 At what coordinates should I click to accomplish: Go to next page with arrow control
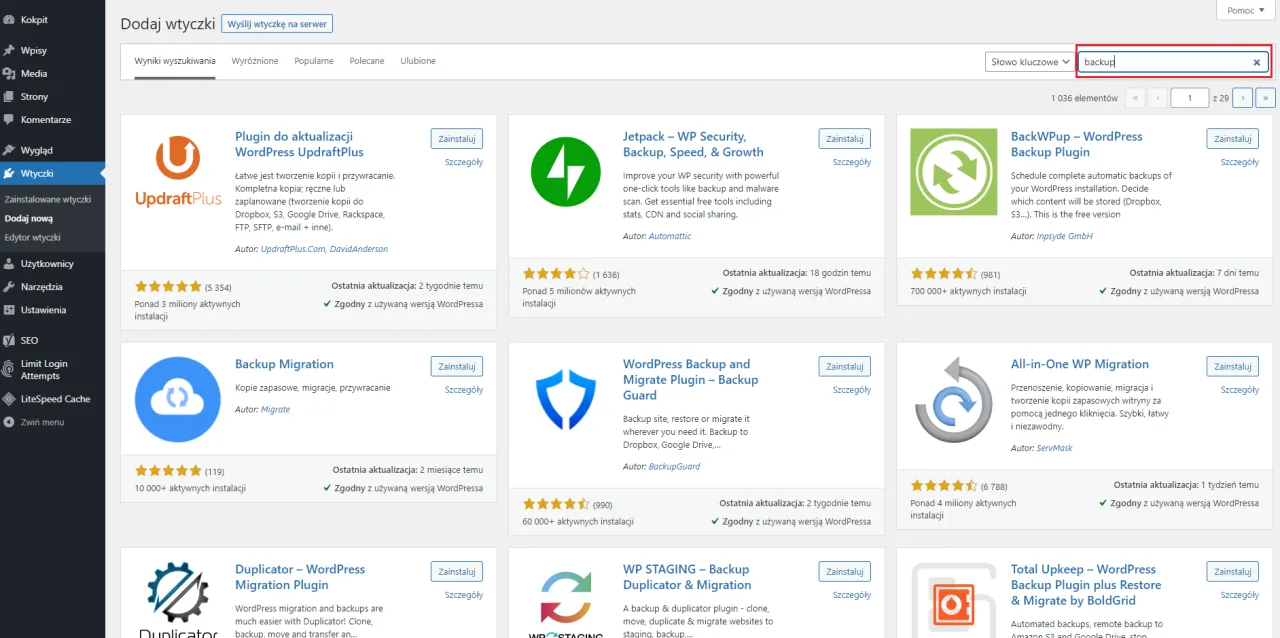[x=1241, y=97]
